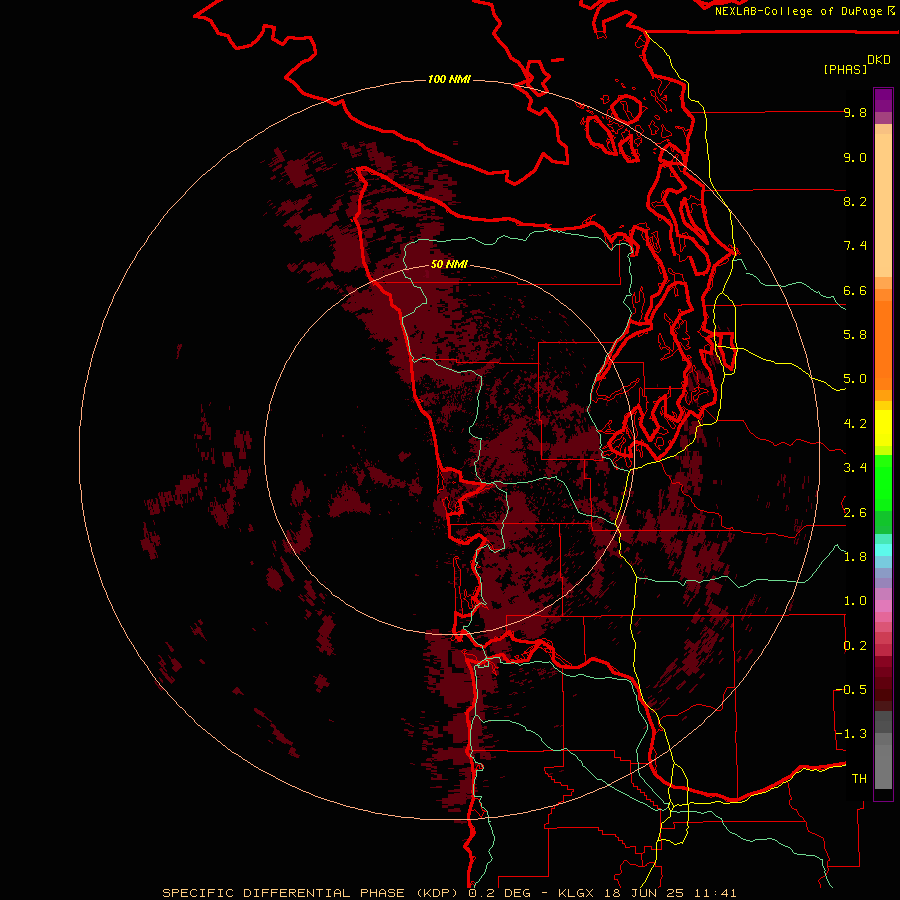
Task: Click the 5.0 scale value
Action: (x=855, y=379)
